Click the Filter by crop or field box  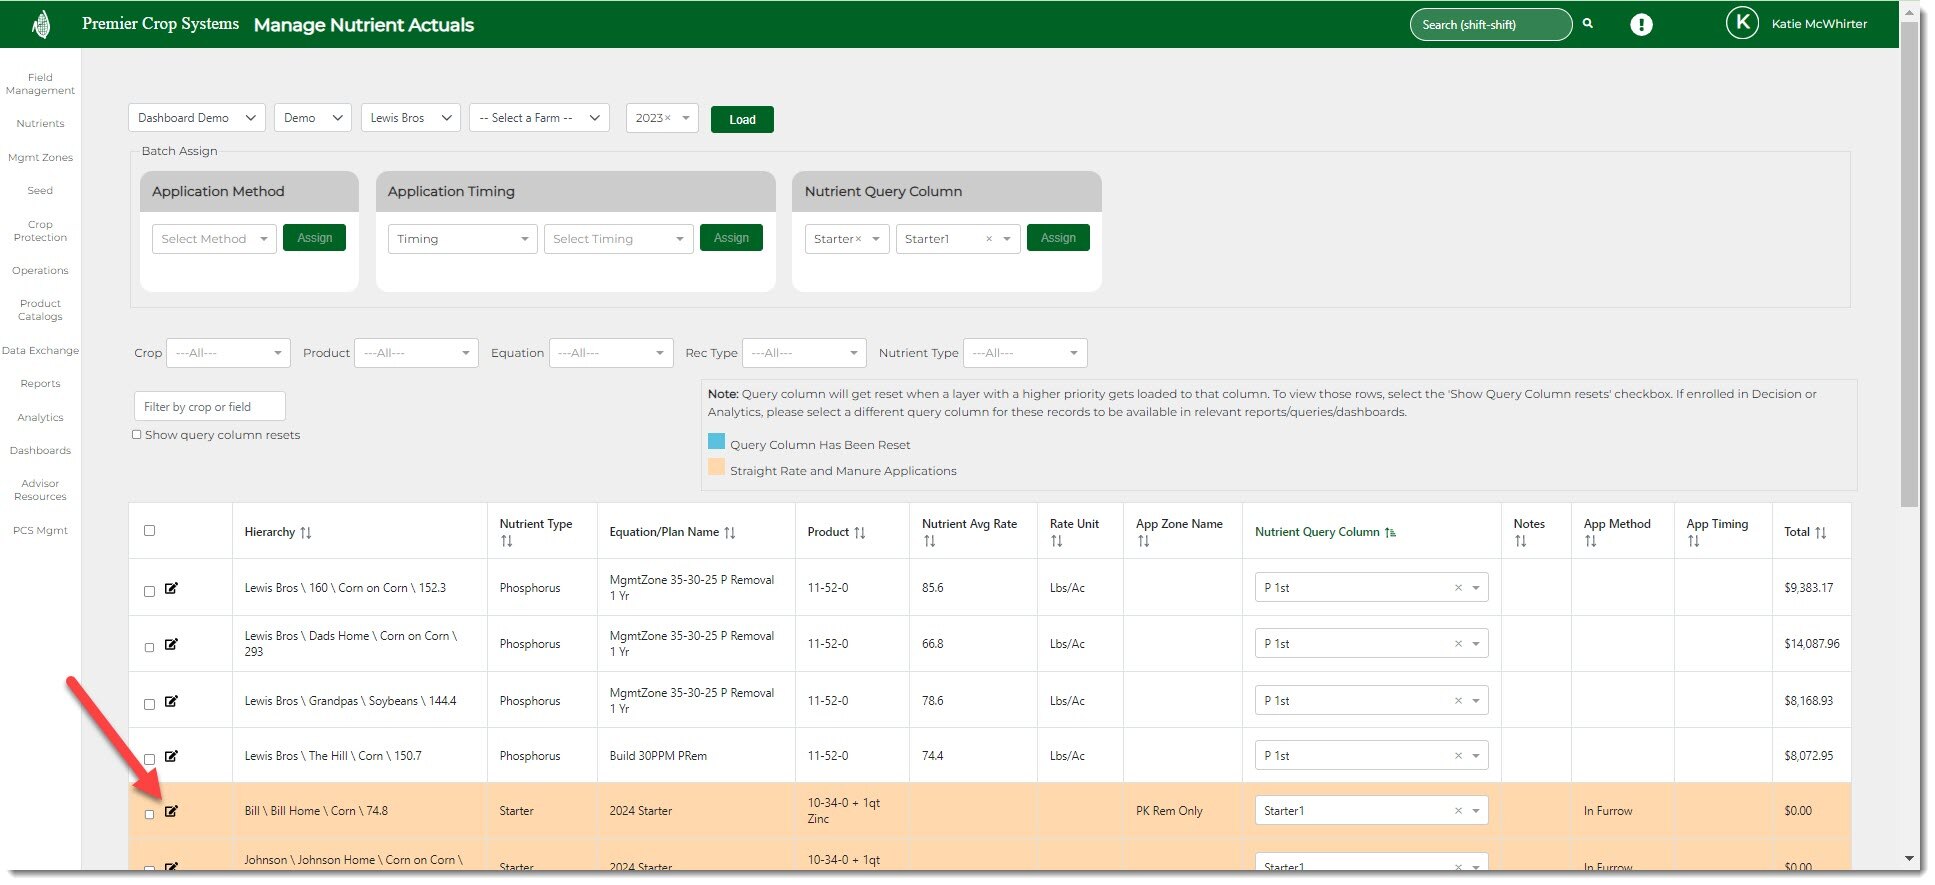[209, 407]
